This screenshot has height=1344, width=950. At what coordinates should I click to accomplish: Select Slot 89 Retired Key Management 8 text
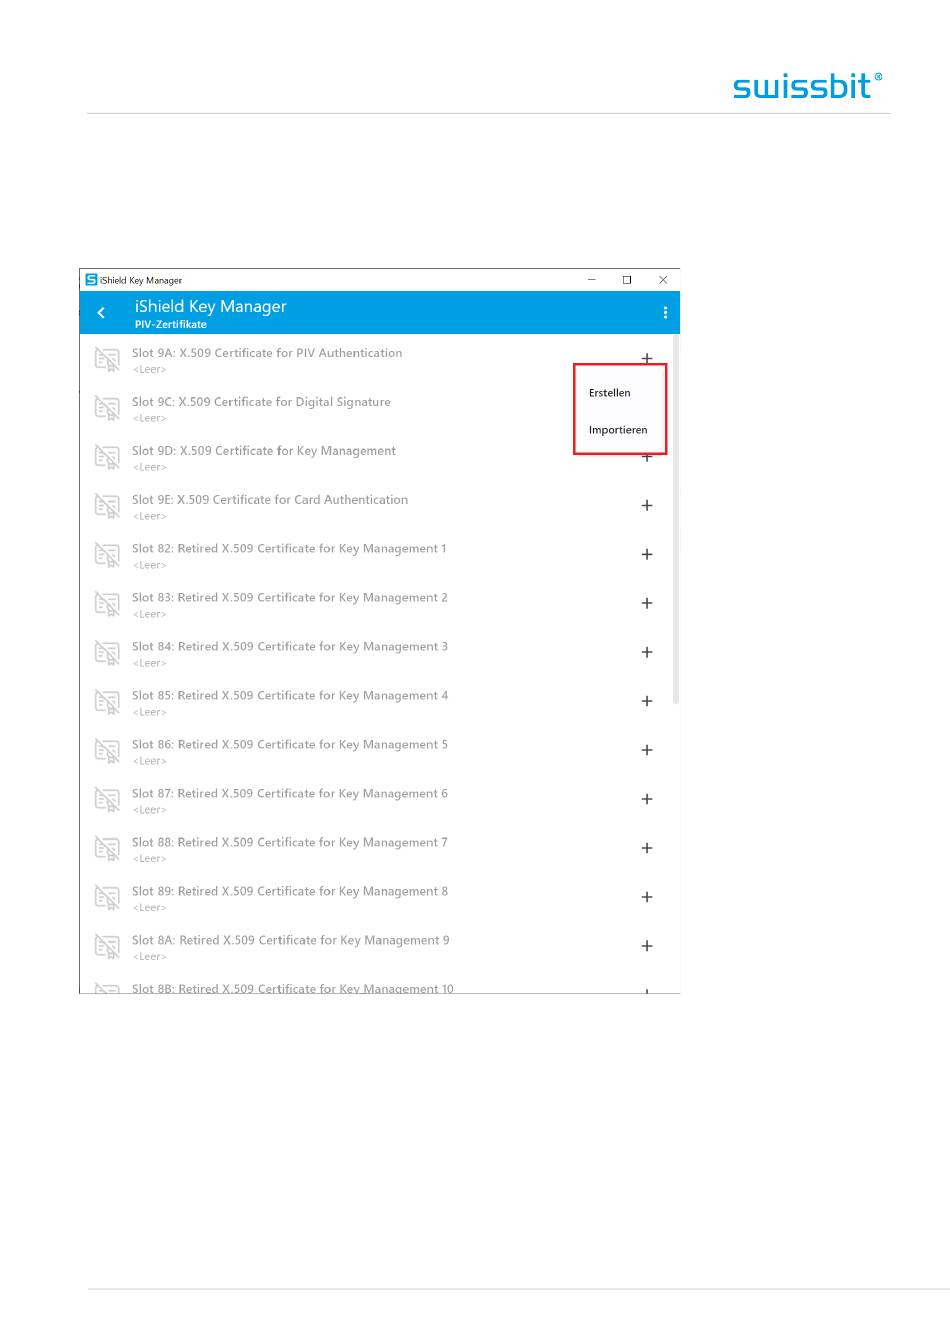290,892
